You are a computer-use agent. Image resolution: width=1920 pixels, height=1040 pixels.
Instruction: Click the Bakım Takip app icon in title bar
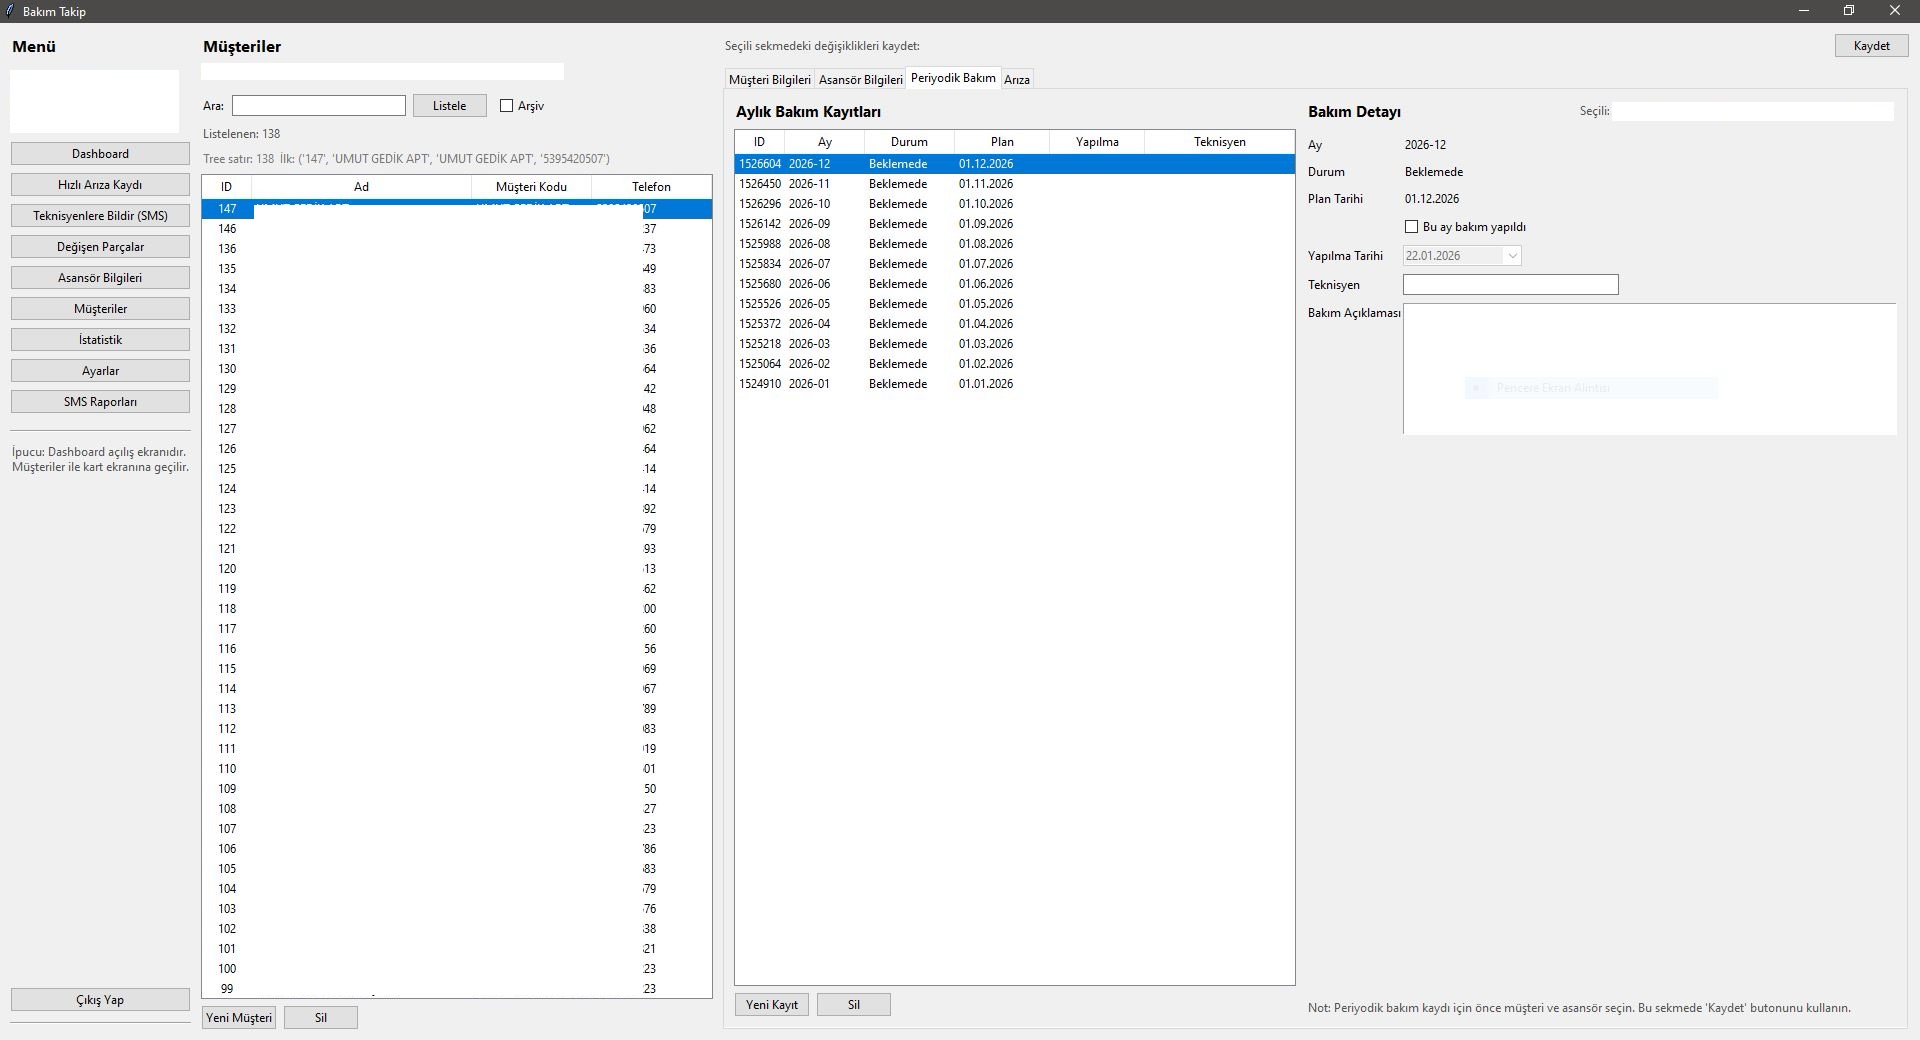[10, 11]
